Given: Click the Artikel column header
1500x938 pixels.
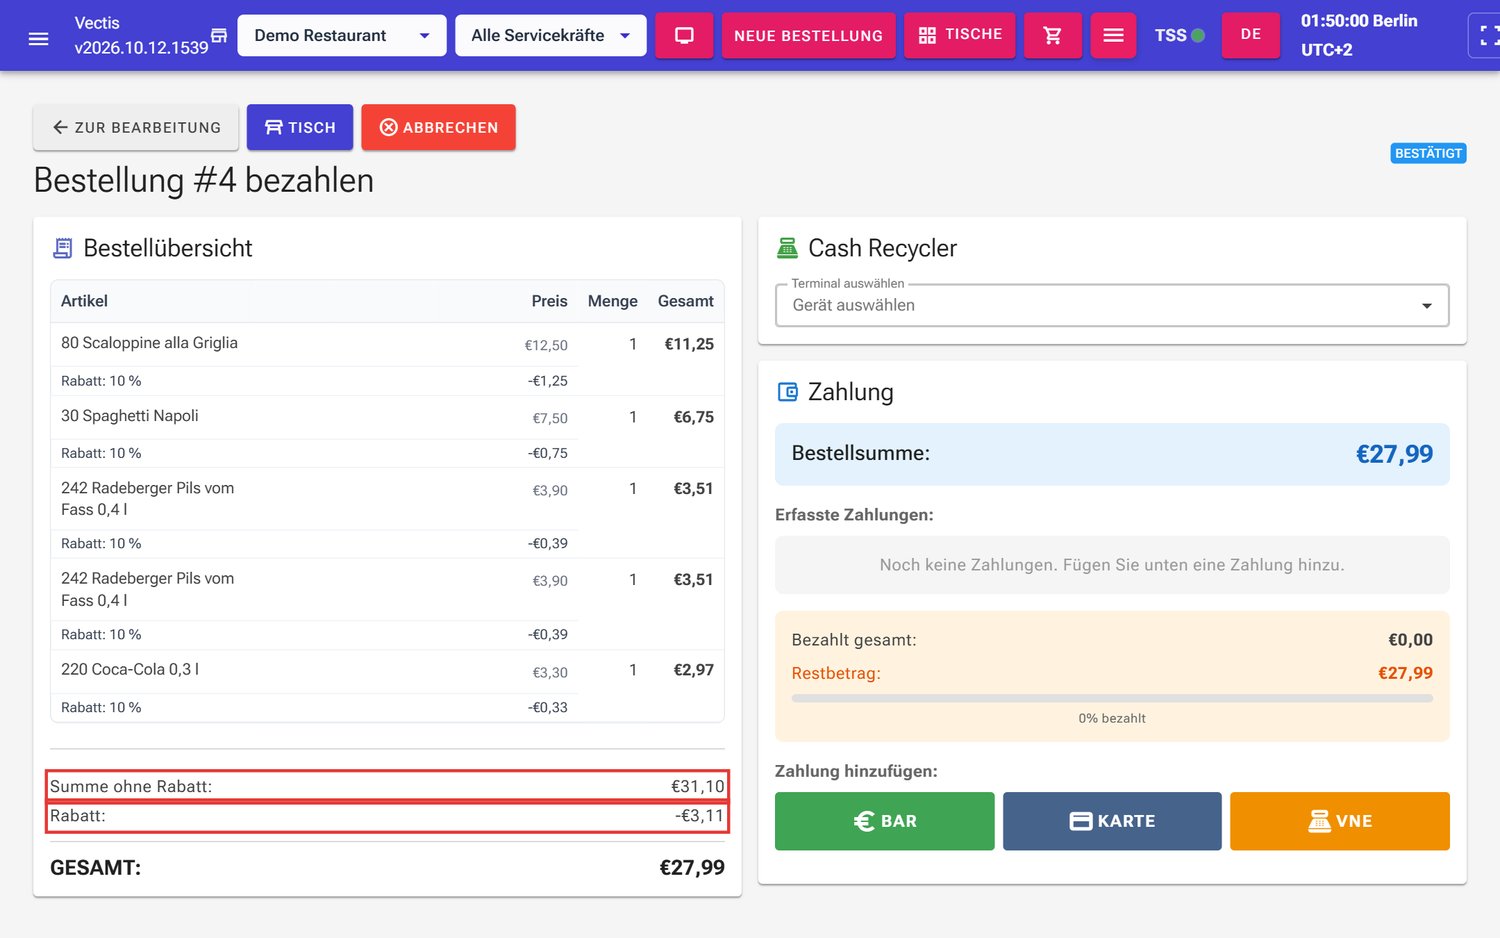Looking at the screenshot, I should tap(84, 301).
